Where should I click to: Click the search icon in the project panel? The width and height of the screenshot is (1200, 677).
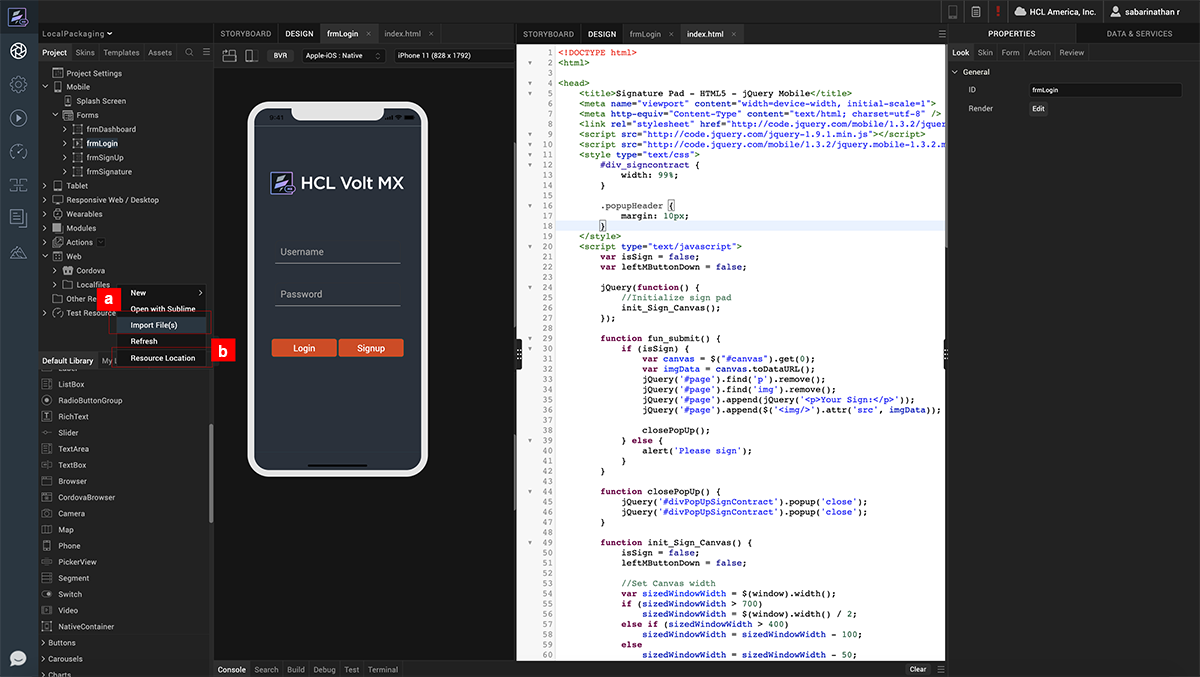(190, 52)
